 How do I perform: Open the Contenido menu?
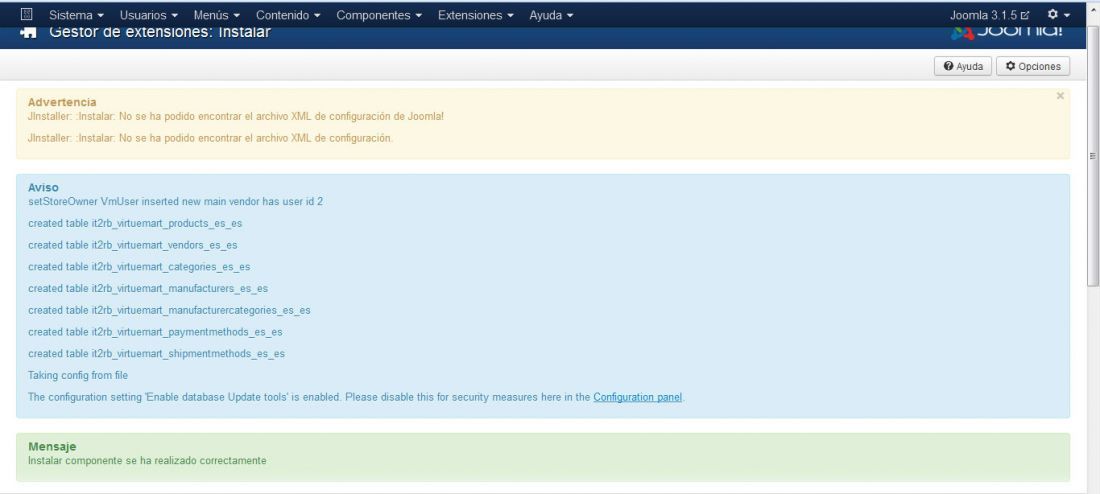pos(288,15)
